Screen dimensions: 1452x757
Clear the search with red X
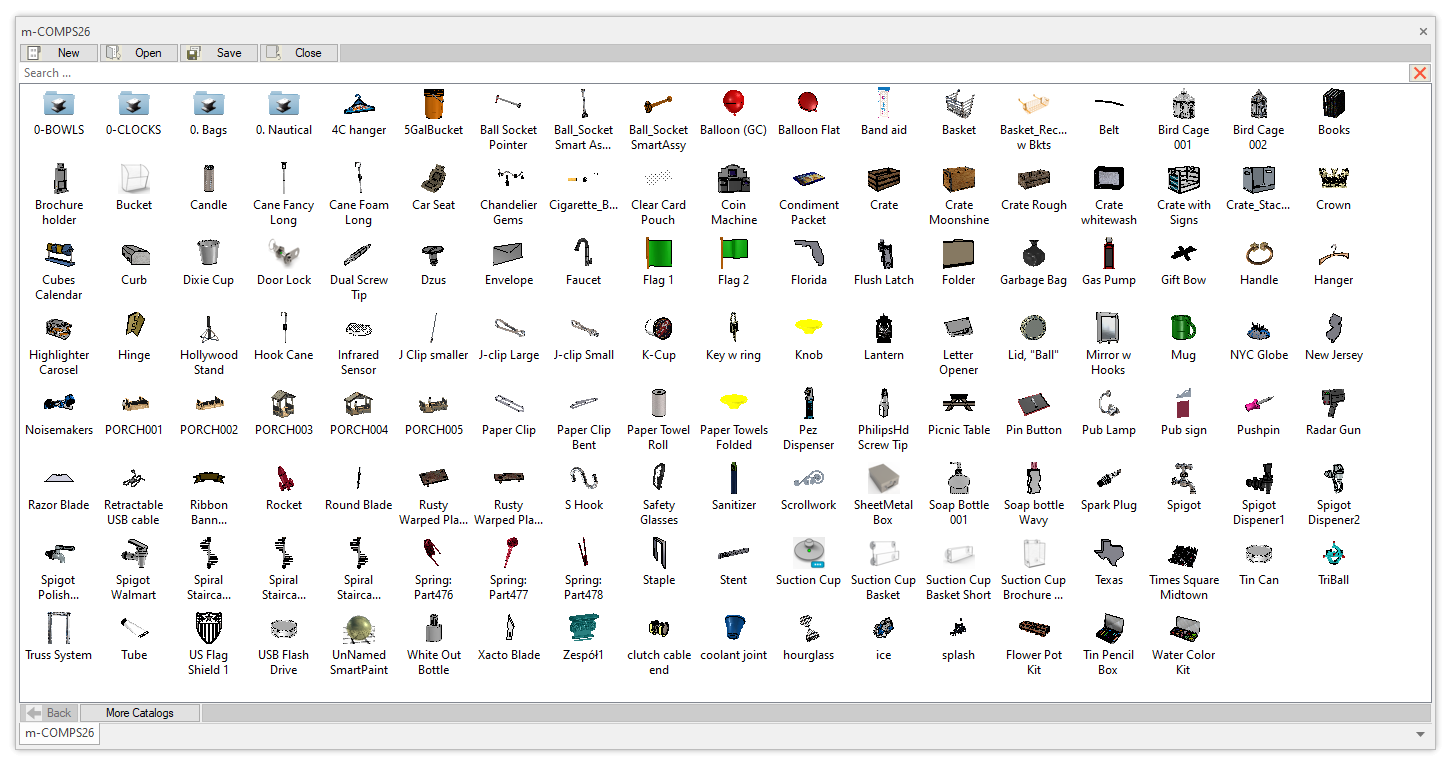pyautogui.click(x=1419, y=73)
